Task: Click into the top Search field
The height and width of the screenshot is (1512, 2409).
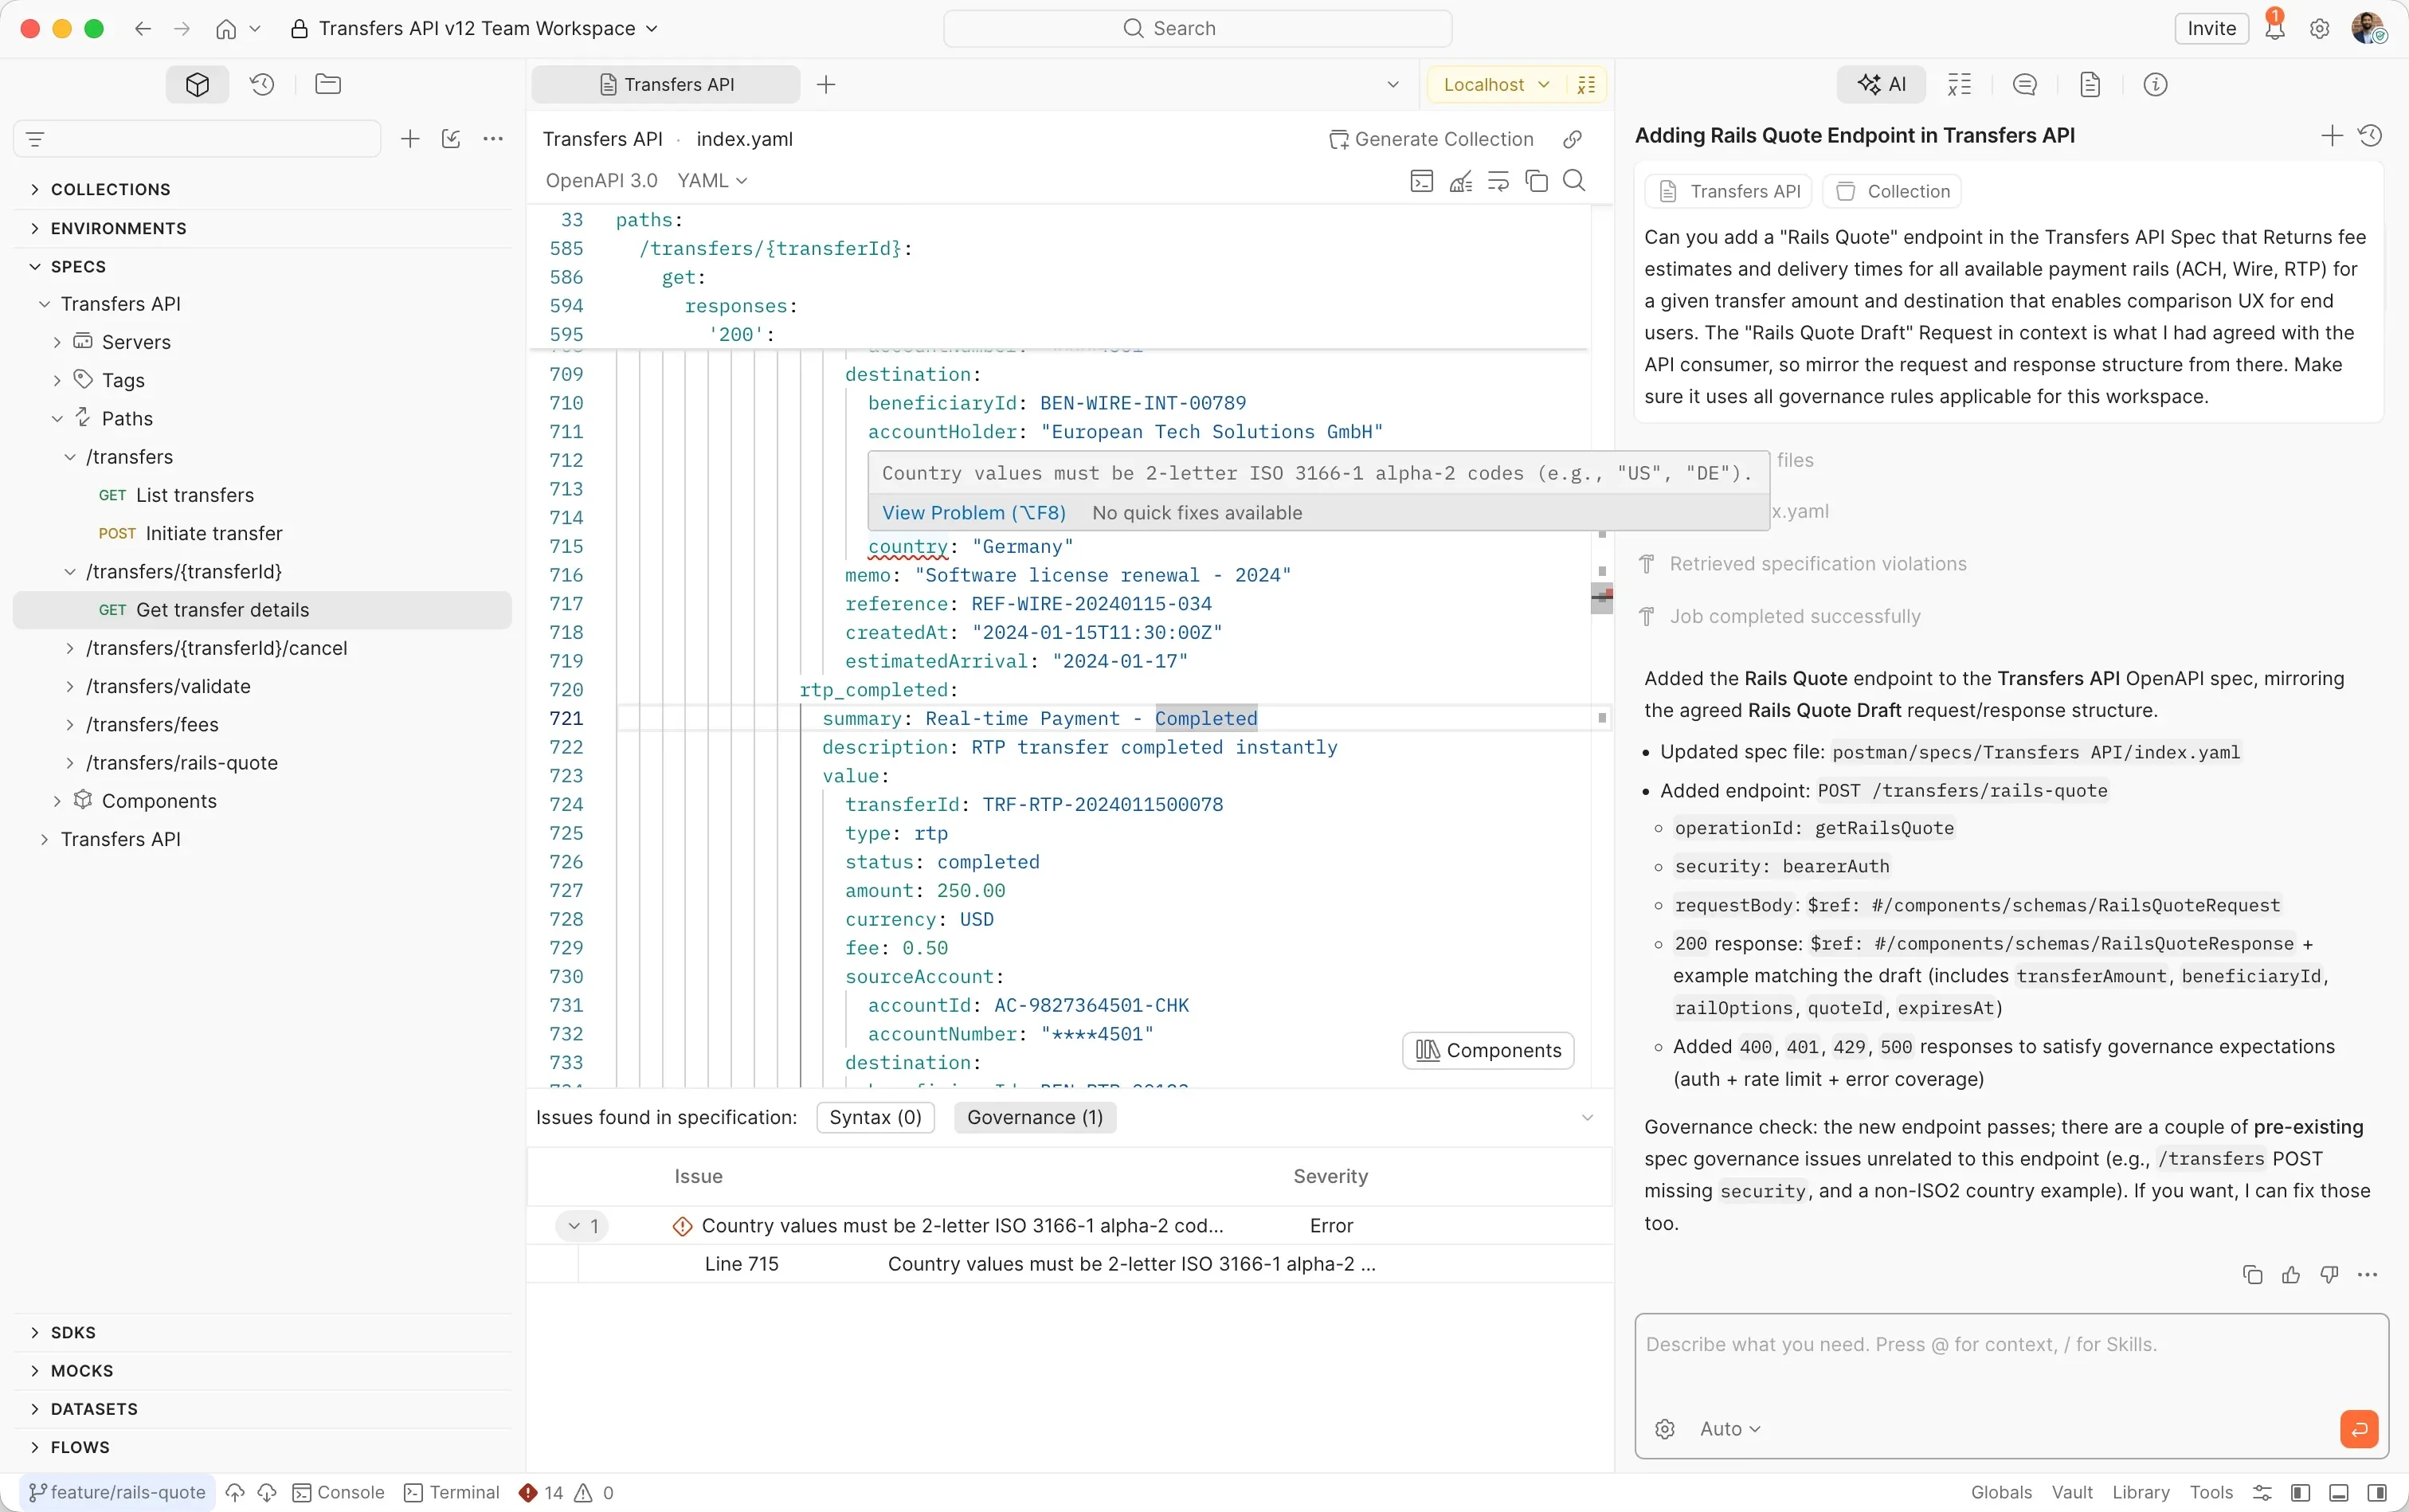Action: pos(1197,29)
